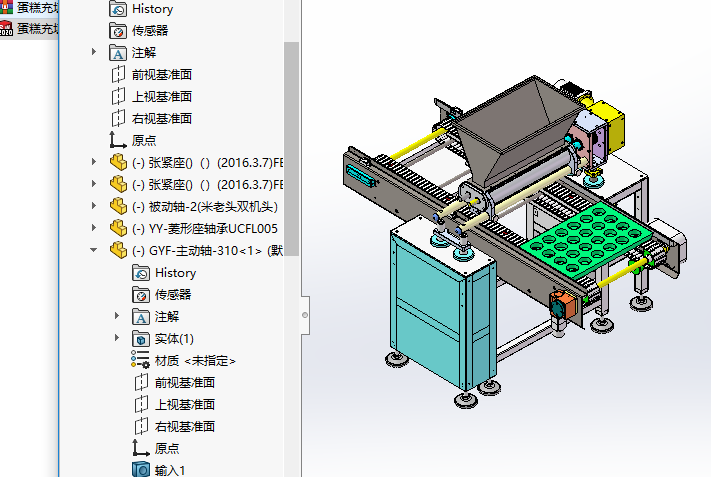Select (-) 被动轴-2(米老头双机头) label
Image resolution: width=711 pixels, height=477 pixels.
point(205,207)
